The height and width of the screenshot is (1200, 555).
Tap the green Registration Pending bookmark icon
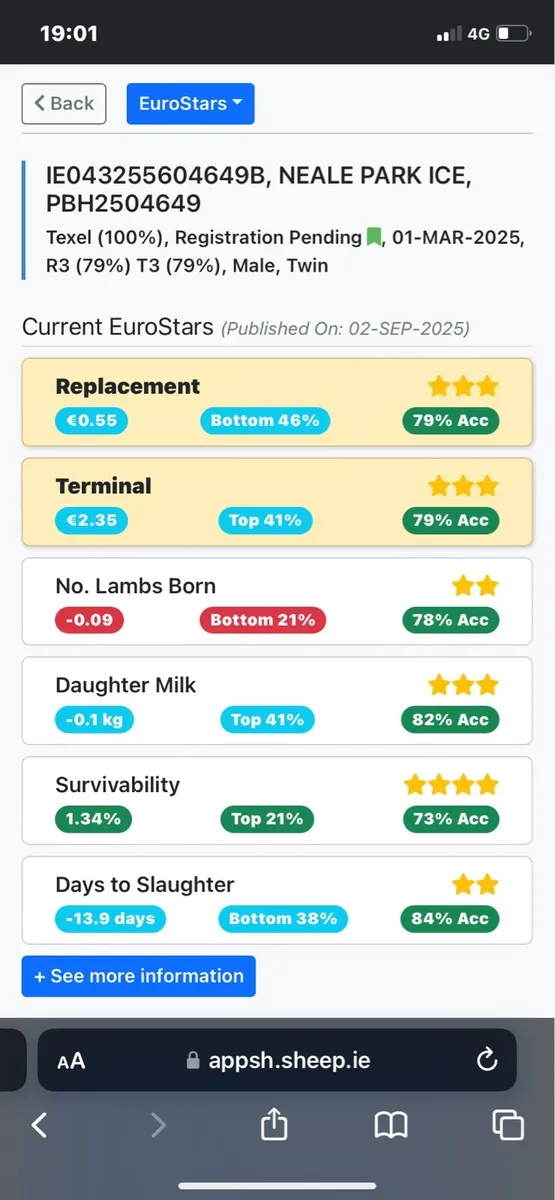pyautogui.click(x=374, y=237)
